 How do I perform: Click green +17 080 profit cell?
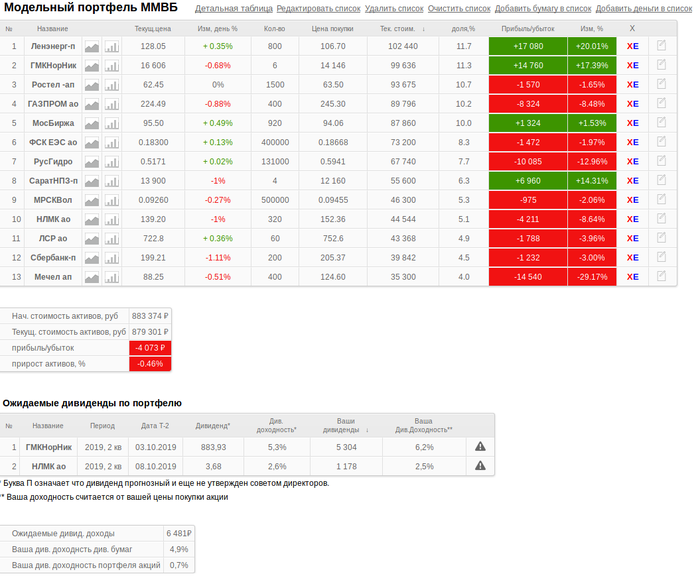[528, 46]
